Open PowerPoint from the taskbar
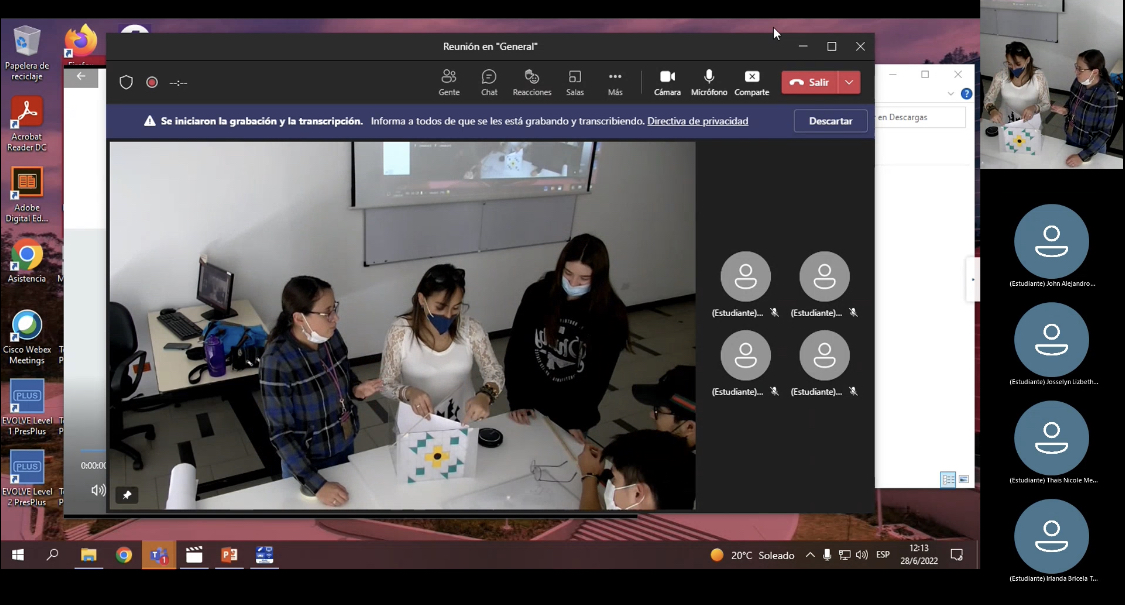 click(x=229, y=555)
